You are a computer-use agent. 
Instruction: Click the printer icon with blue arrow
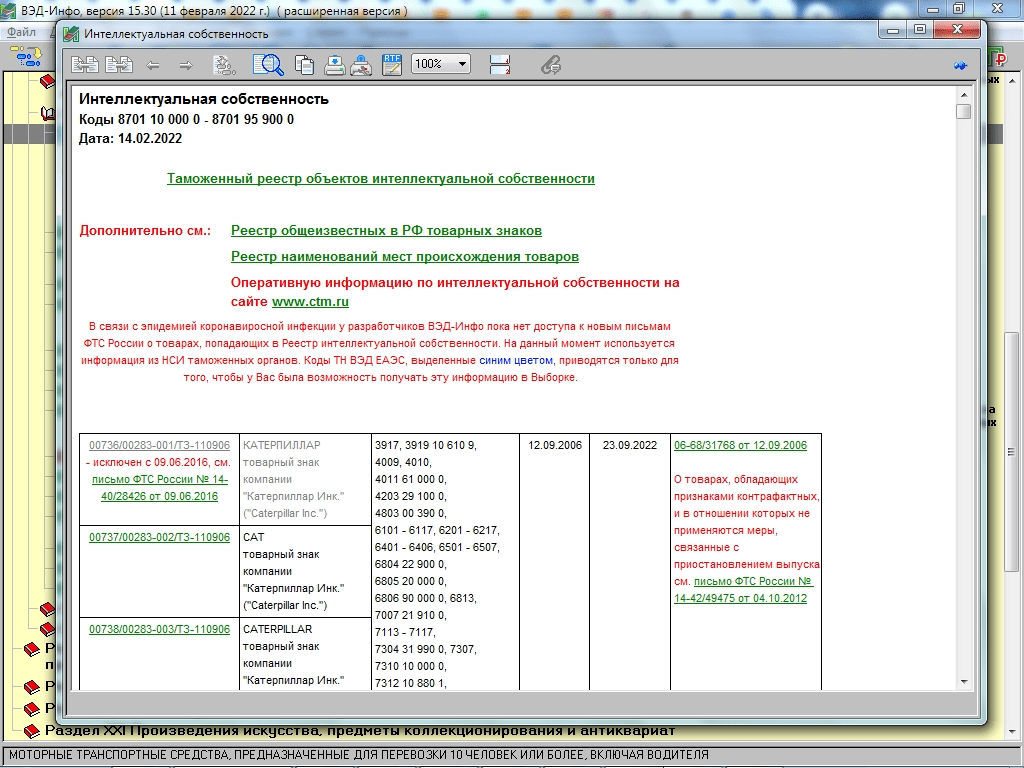[x=334, y=65]
